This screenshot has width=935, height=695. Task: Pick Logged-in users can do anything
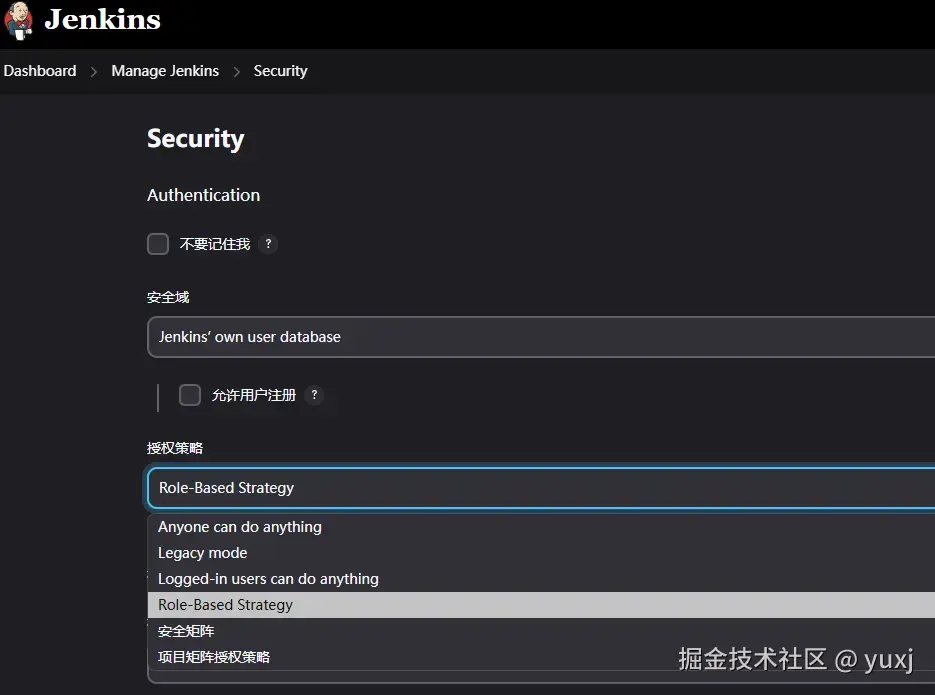[x=268, y=579]
